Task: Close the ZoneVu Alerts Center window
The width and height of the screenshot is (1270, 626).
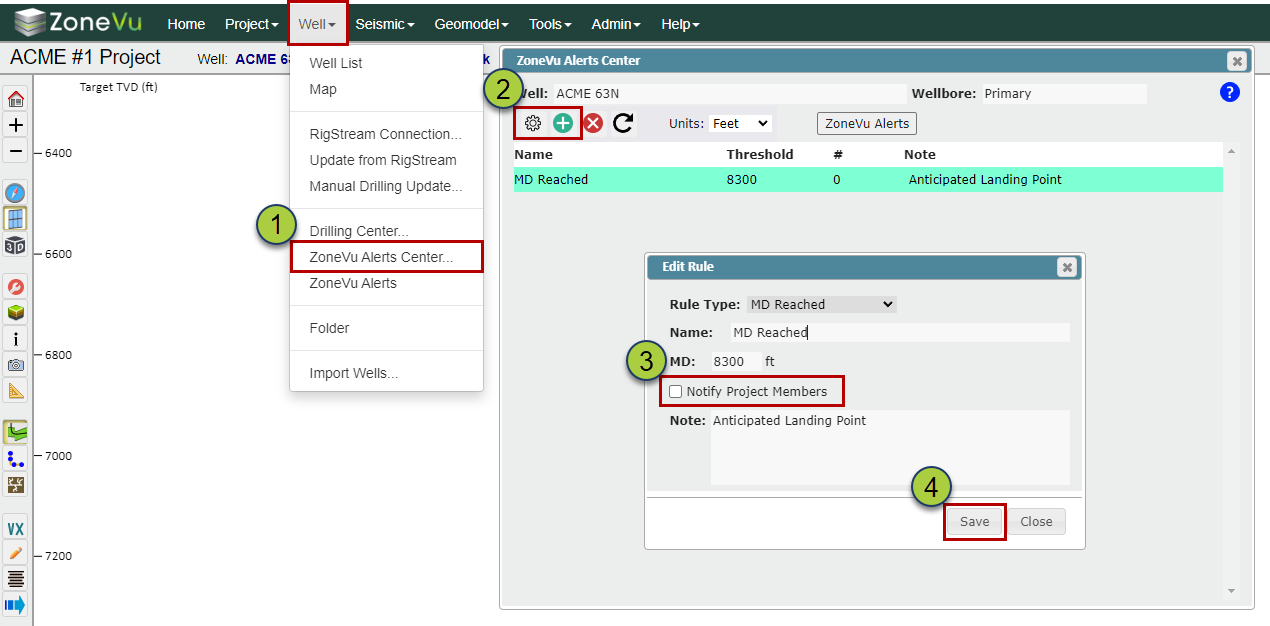Action: [1237, 61]
